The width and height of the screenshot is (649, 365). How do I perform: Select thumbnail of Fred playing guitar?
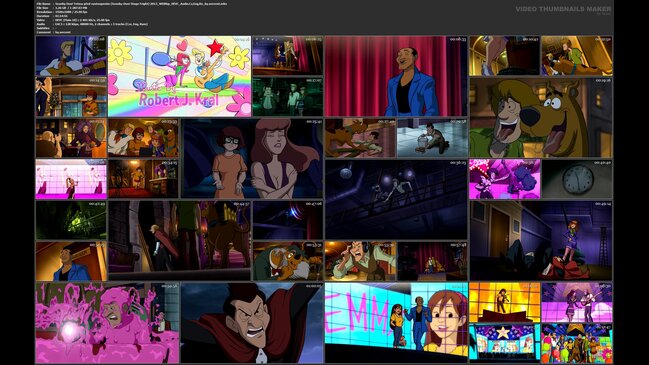click(x=71, y=56)
